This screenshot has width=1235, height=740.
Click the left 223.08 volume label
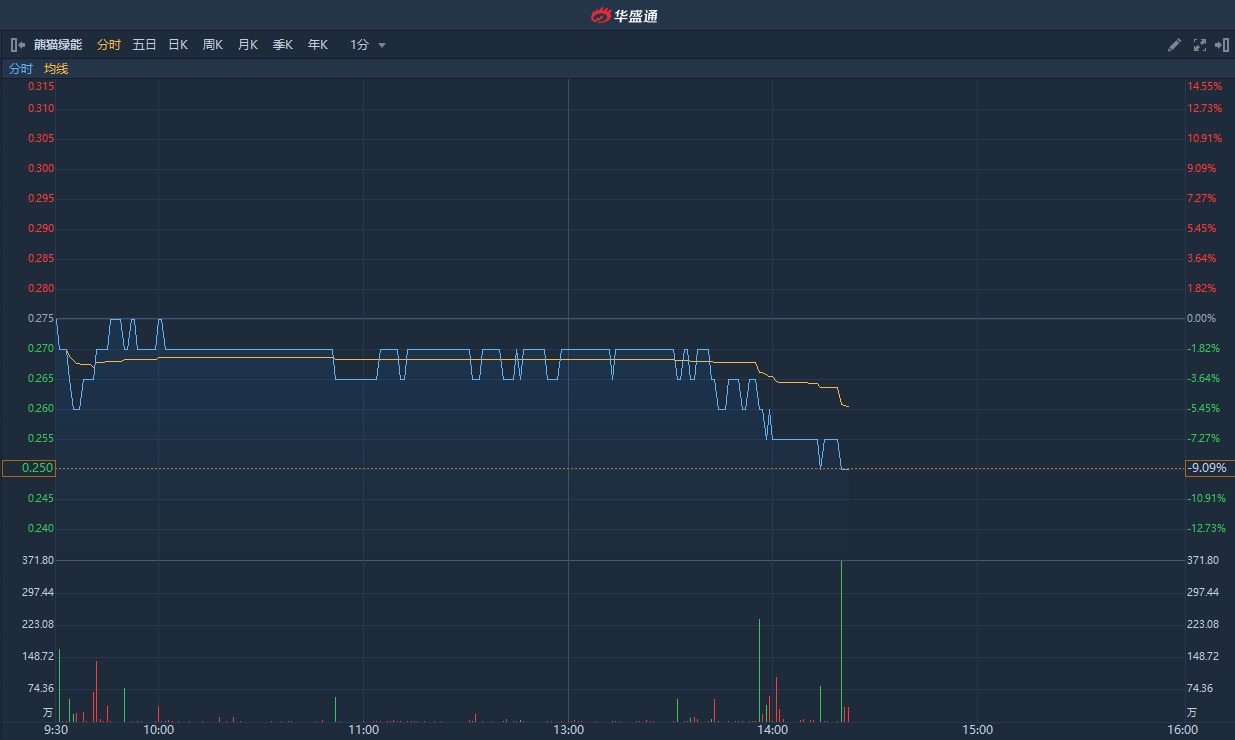[38, 624]
